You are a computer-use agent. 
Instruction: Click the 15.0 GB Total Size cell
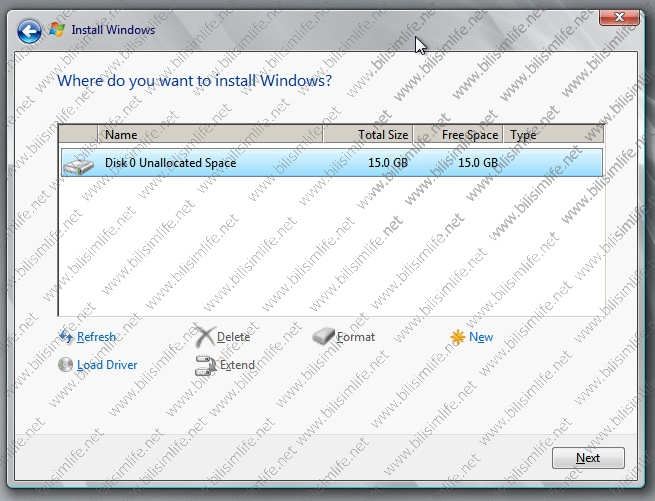(x=388, y=163)
